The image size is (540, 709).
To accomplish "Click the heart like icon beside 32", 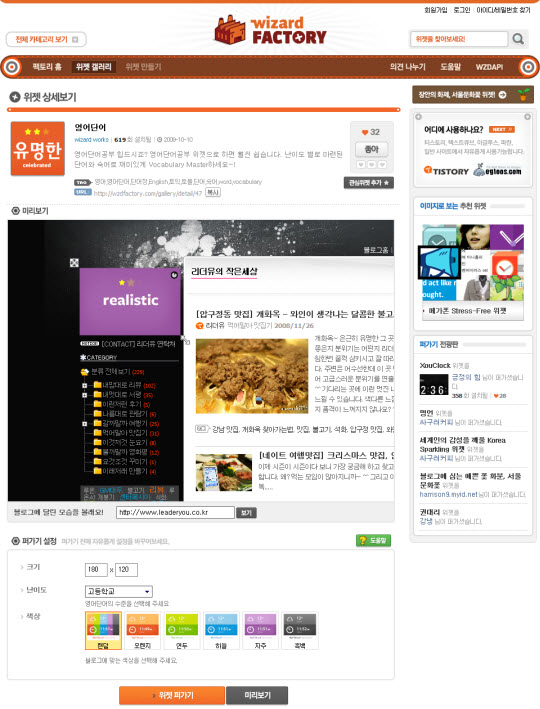I will click(x=365, y=132).
